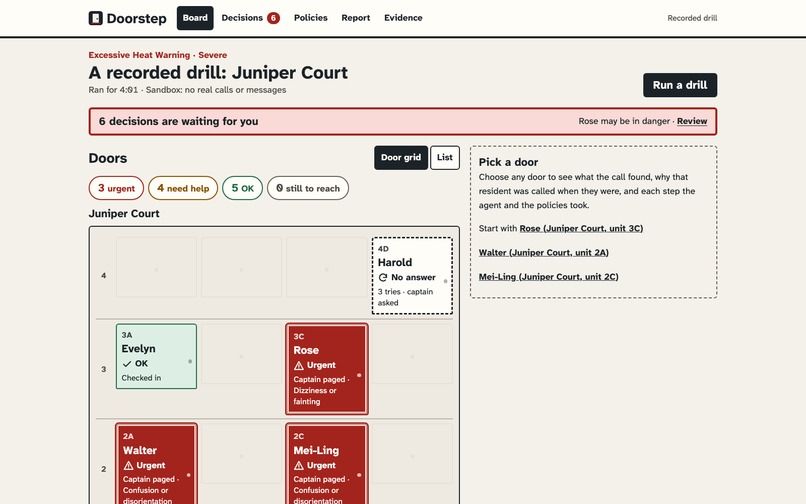The width and height of the screenshot is (806, 504).
Task: Switch to the Evidence tab
Action: (403, 18)
